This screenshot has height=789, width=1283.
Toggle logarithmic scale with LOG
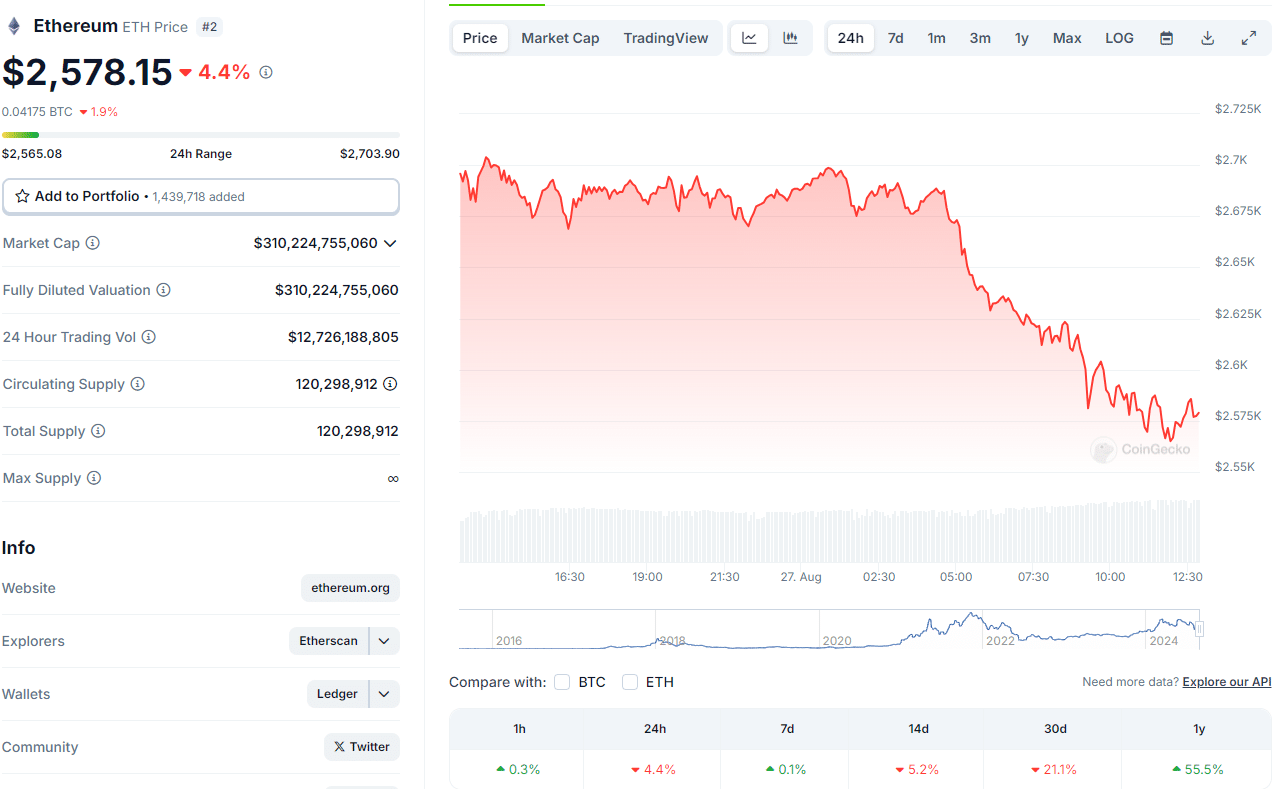[1119, 37]
